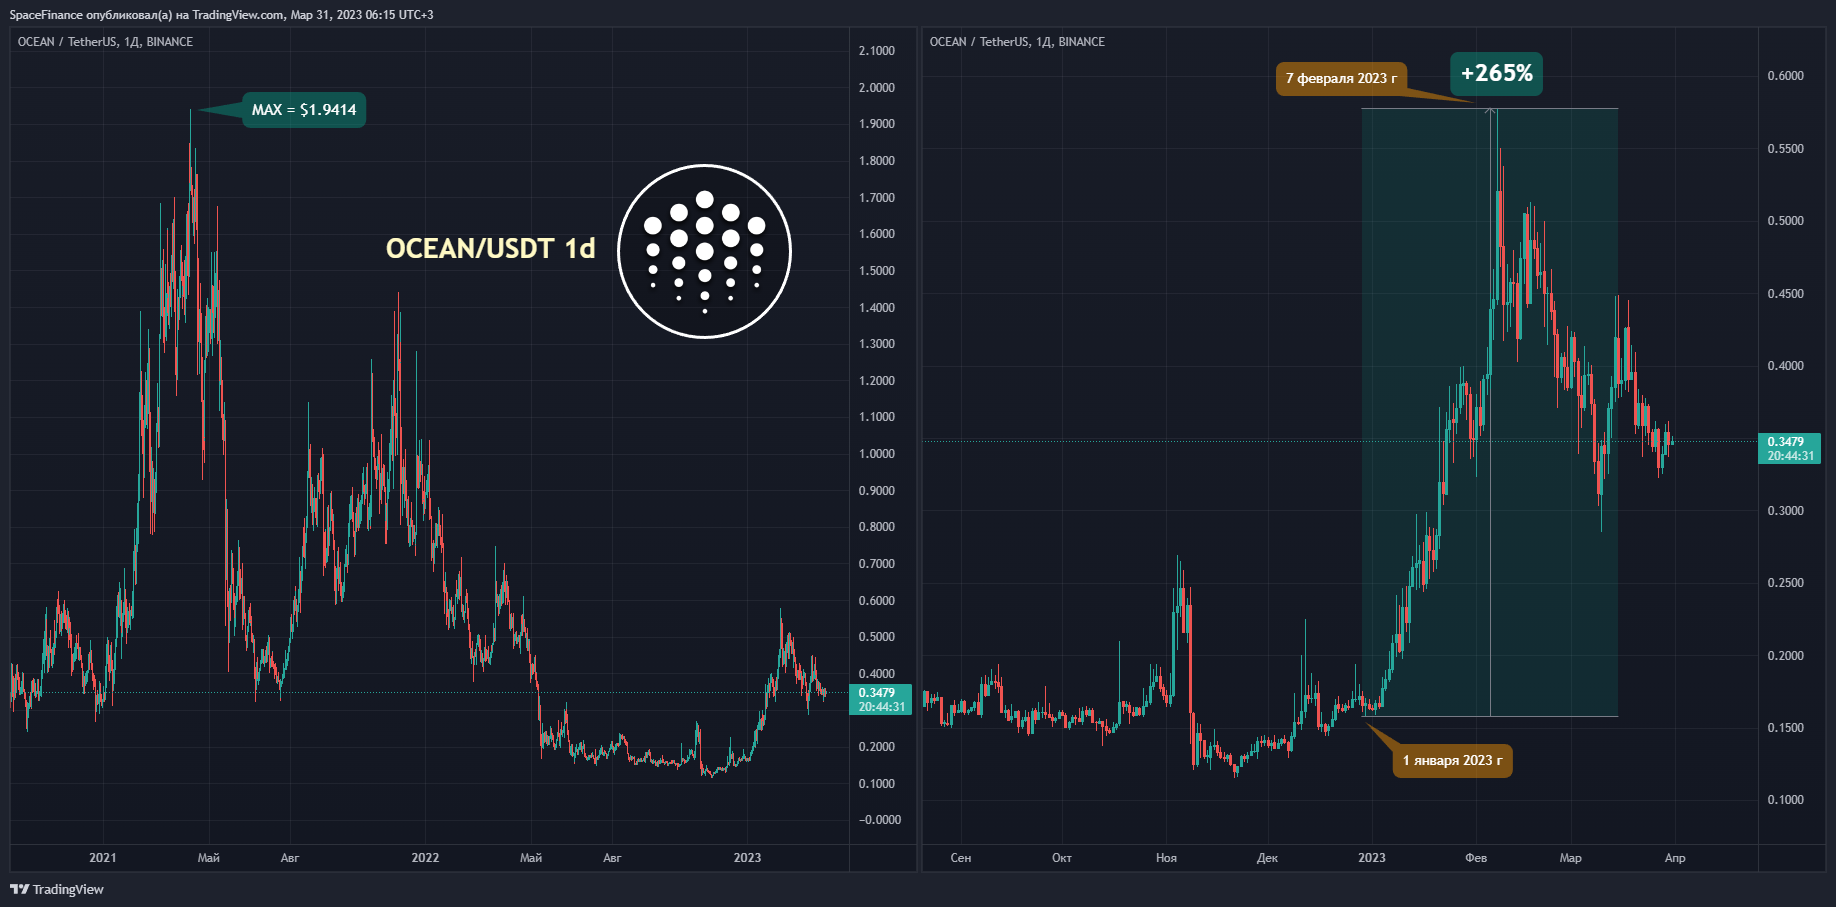This screenshot has height=907, width=1836.
Task: Click the 1.0000 price axis label
Action: click(x=877, y=454)
